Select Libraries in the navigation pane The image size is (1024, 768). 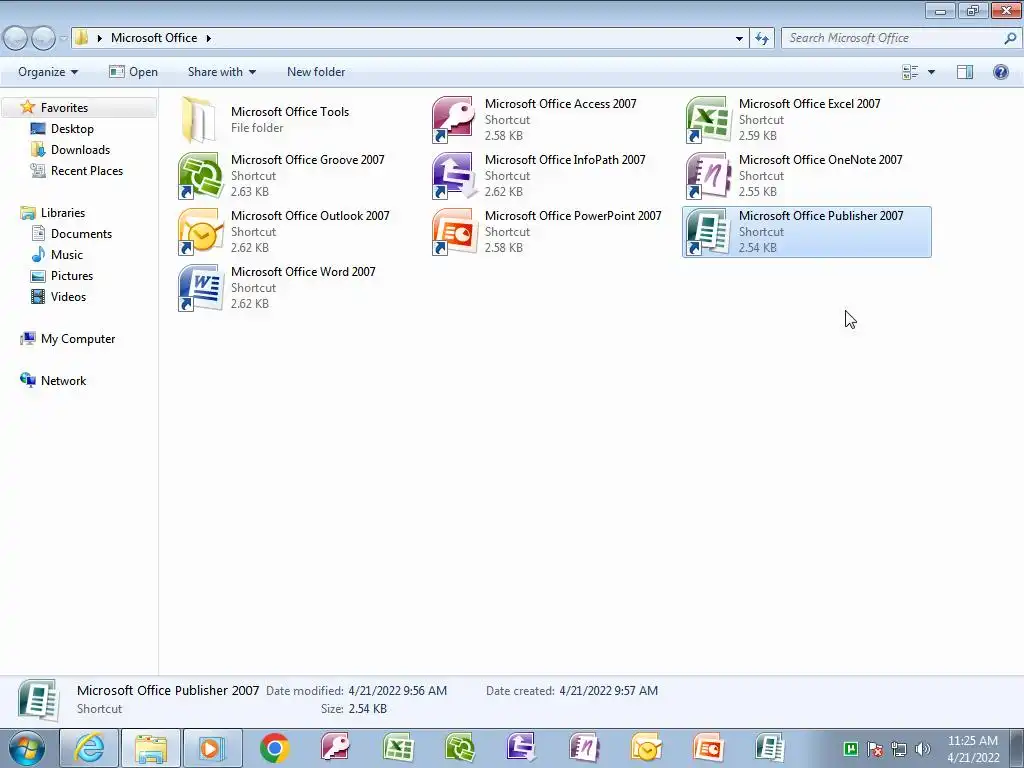pyautogui.click(x=63, y=213)
